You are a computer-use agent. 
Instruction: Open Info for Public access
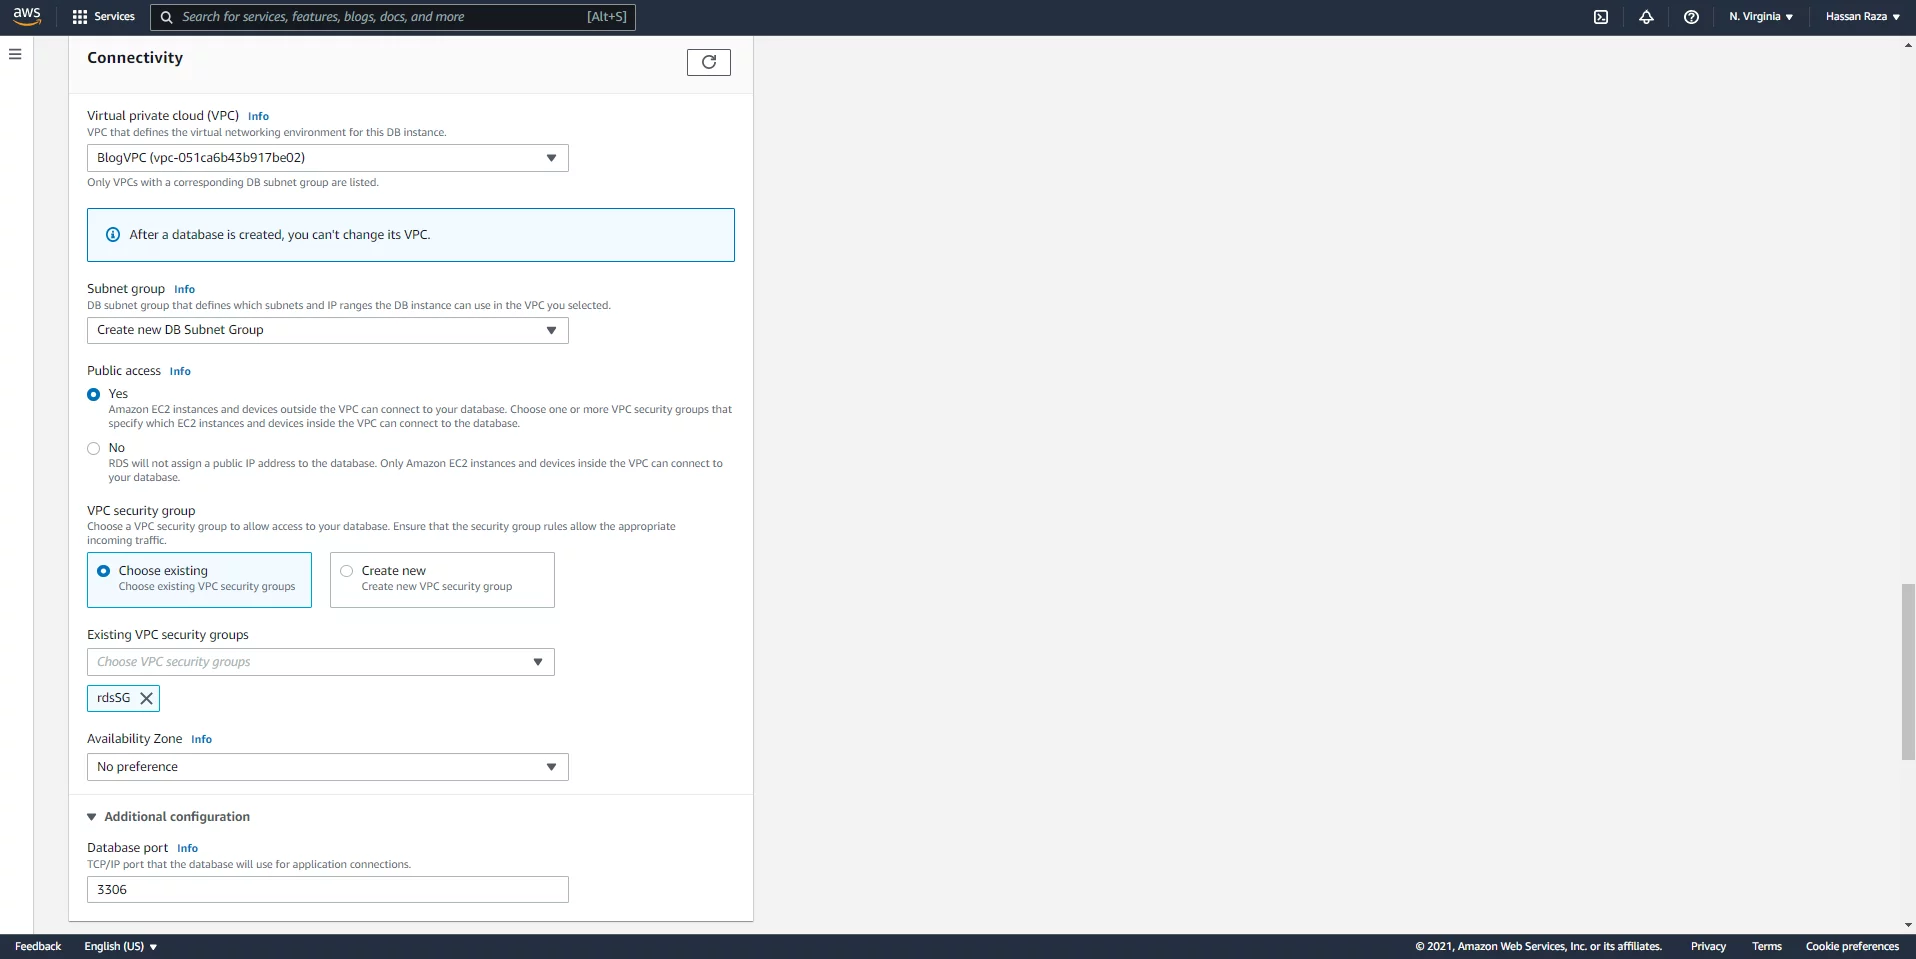(x=180, y=371)
